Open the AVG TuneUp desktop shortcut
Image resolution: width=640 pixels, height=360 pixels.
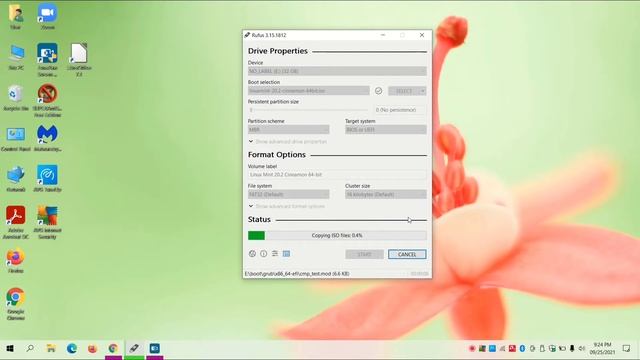coord(47,178)
